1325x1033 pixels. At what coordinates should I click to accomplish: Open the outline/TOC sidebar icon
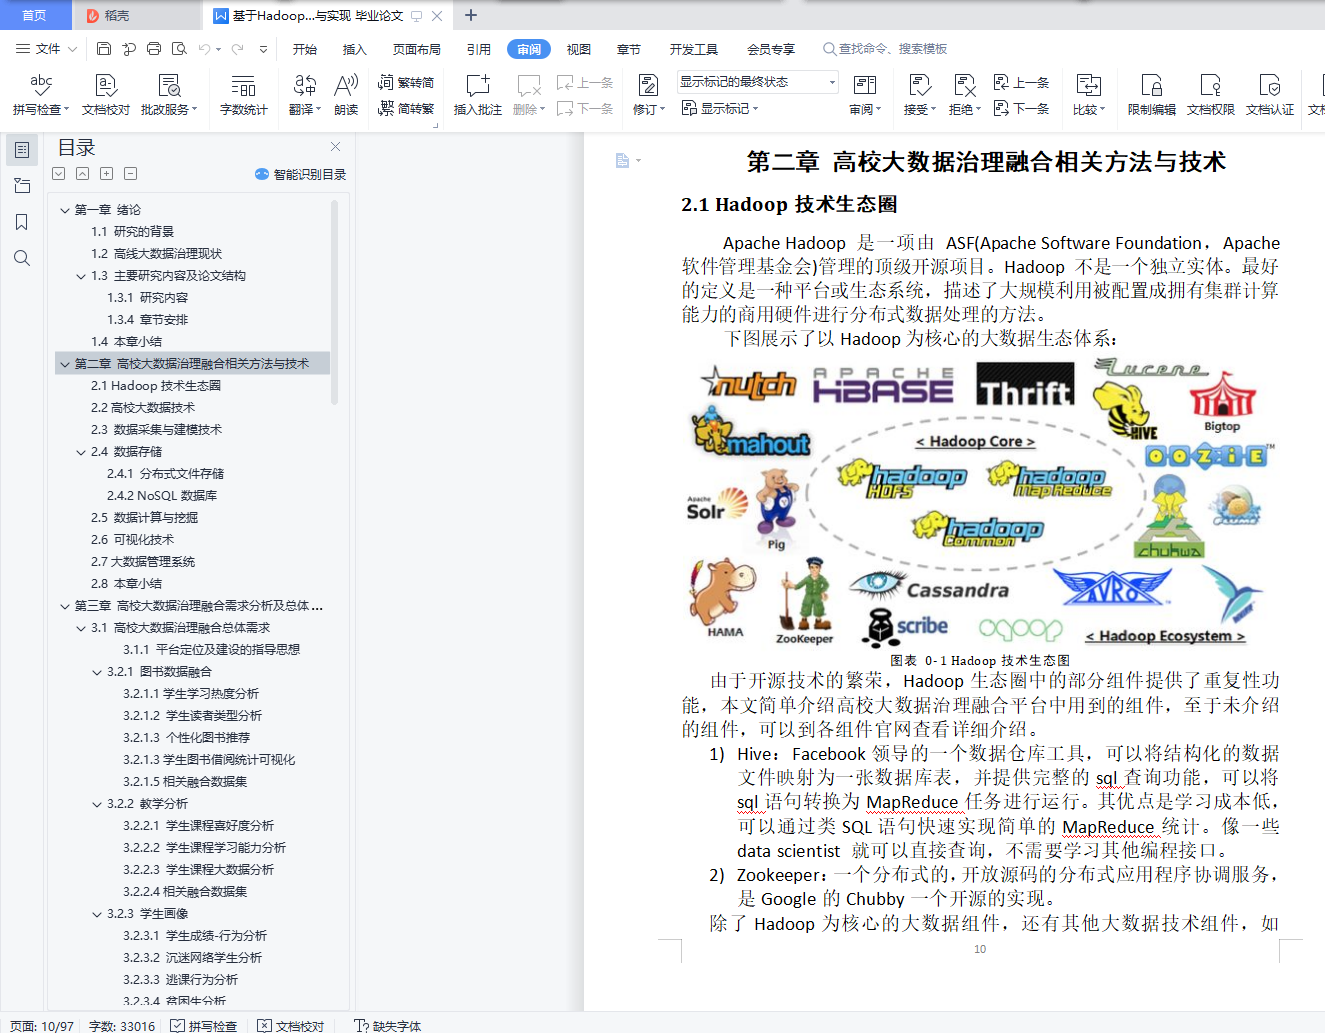coord(22,150)
